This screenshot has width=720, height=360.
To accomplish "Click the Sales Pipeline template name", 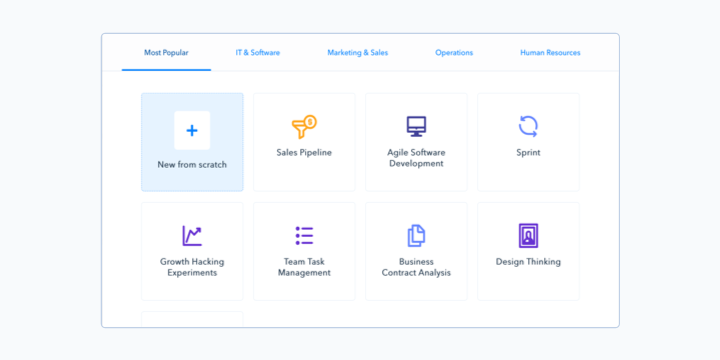I will [x=304, y=152].
